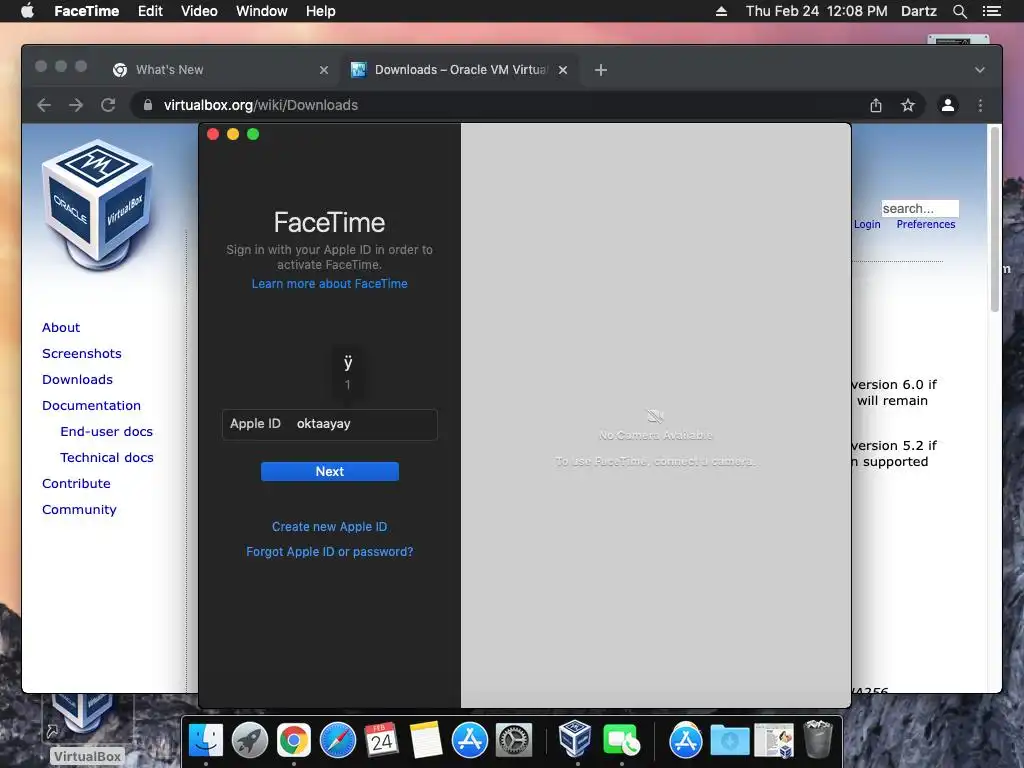Viewport: 1024px width, 768px height.
Task: Close the FaceTime window with the red button
Action: (213, 134)
